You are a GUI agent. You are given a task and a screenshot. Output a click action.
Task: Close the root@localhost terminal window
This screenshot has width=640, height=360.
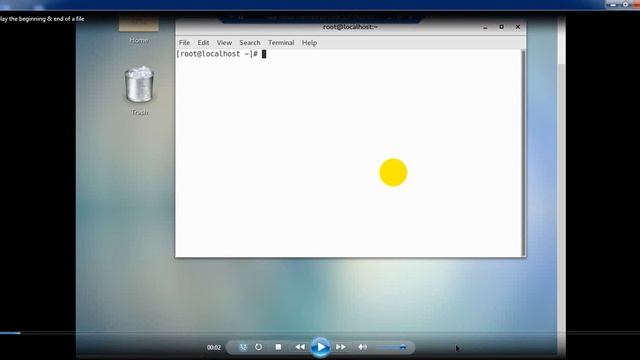tap(518, 27)
